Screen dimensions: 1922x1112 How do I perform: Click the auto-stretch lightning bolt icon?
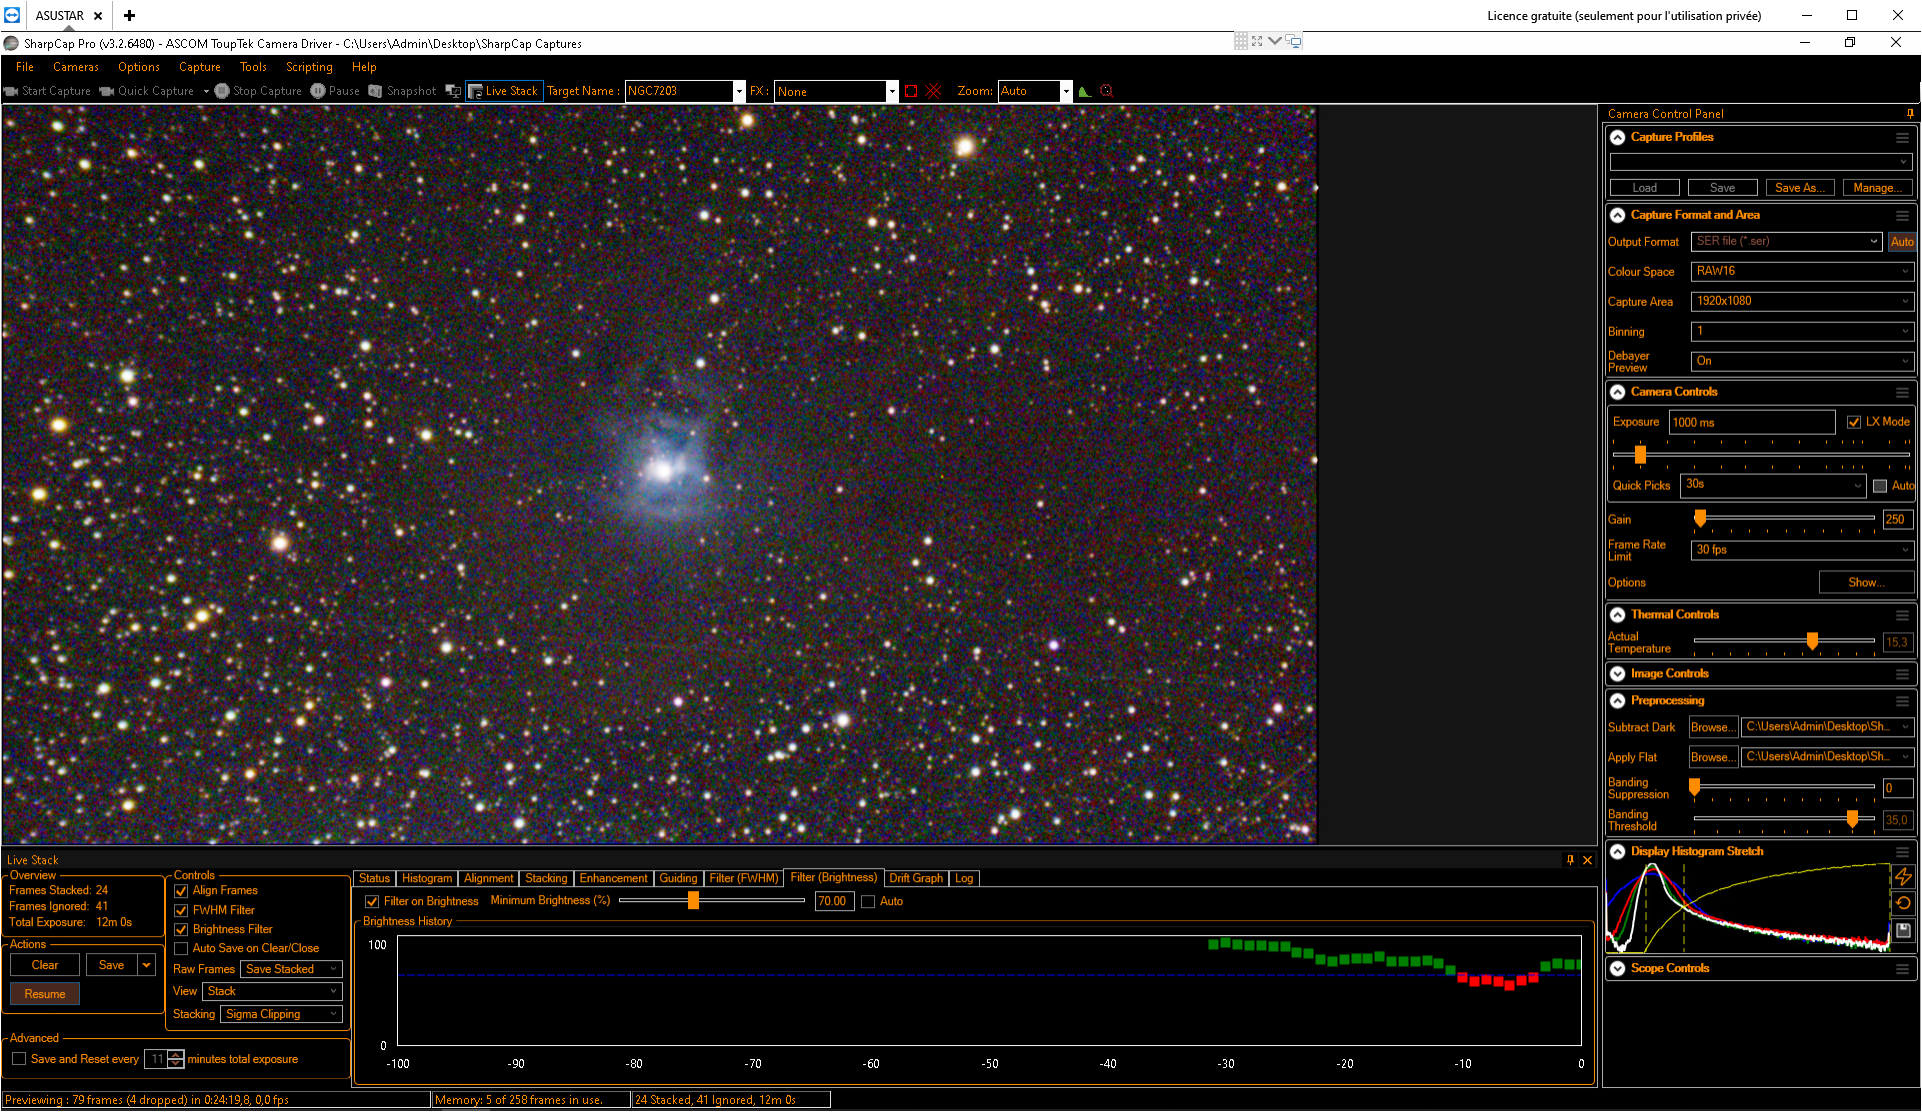pyautogui.click(x=1903, y=876)
